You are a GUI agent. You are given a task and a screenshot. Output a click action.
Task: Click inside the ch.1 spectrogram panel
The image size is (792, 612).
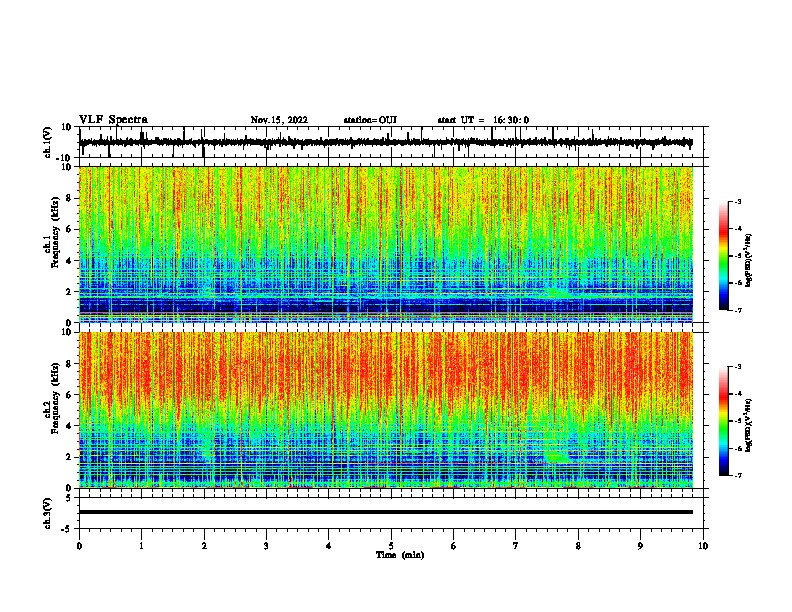(386, 244)
